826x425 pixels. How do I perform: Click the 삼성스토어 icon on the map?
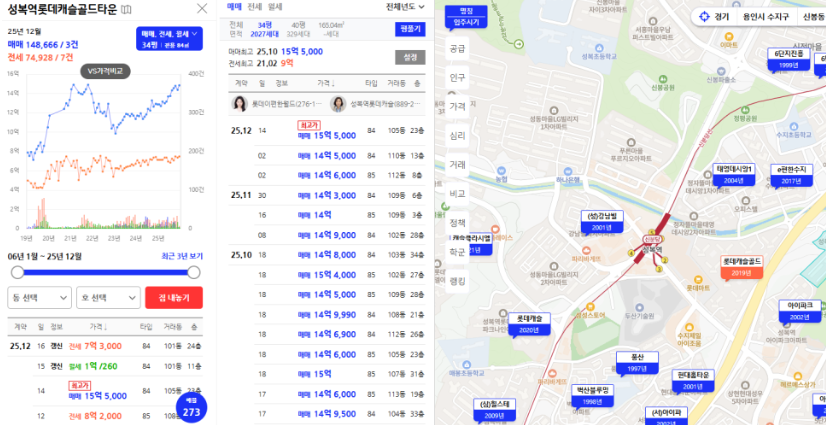click(590, 307)
